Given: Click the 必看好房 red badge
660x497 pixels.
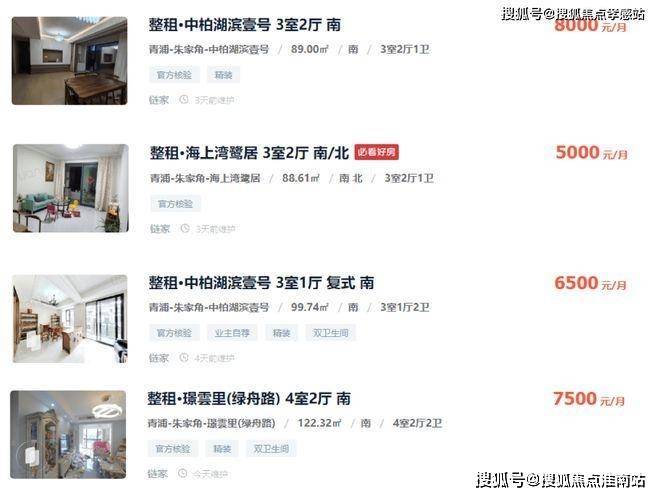Looking at the screenshot, I should 376,152.
